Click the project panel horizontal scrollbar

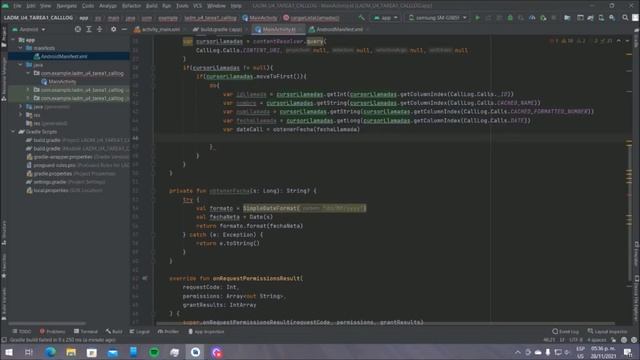(x=47, y=323)
